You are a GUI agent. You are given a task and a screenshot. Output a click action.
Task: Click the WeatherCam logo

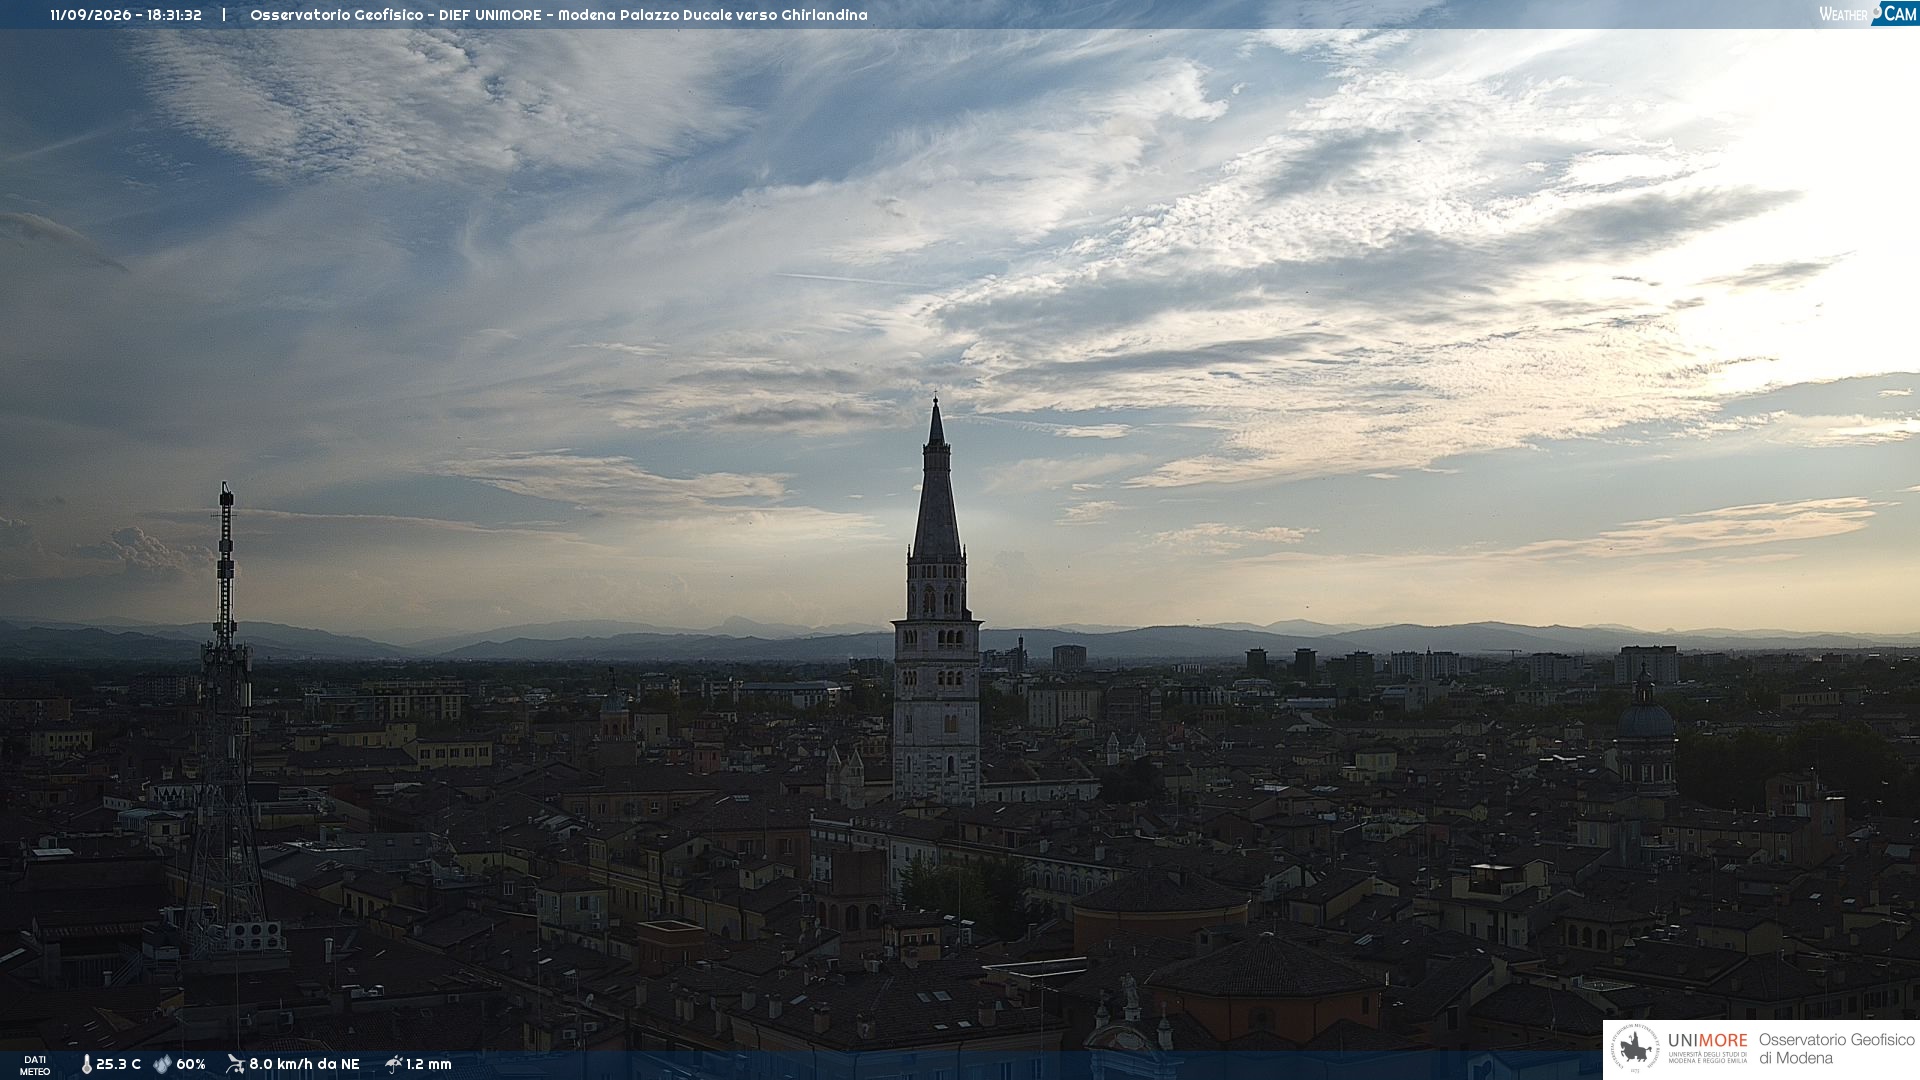(x=1868, y=14)
